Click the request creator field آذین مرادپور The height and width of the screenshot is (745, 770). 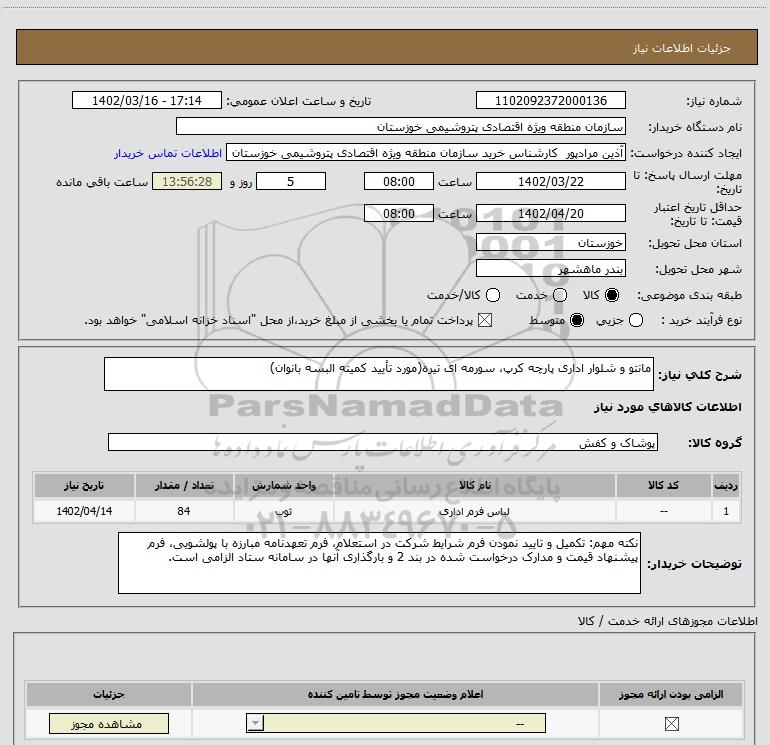pos(426,153)
